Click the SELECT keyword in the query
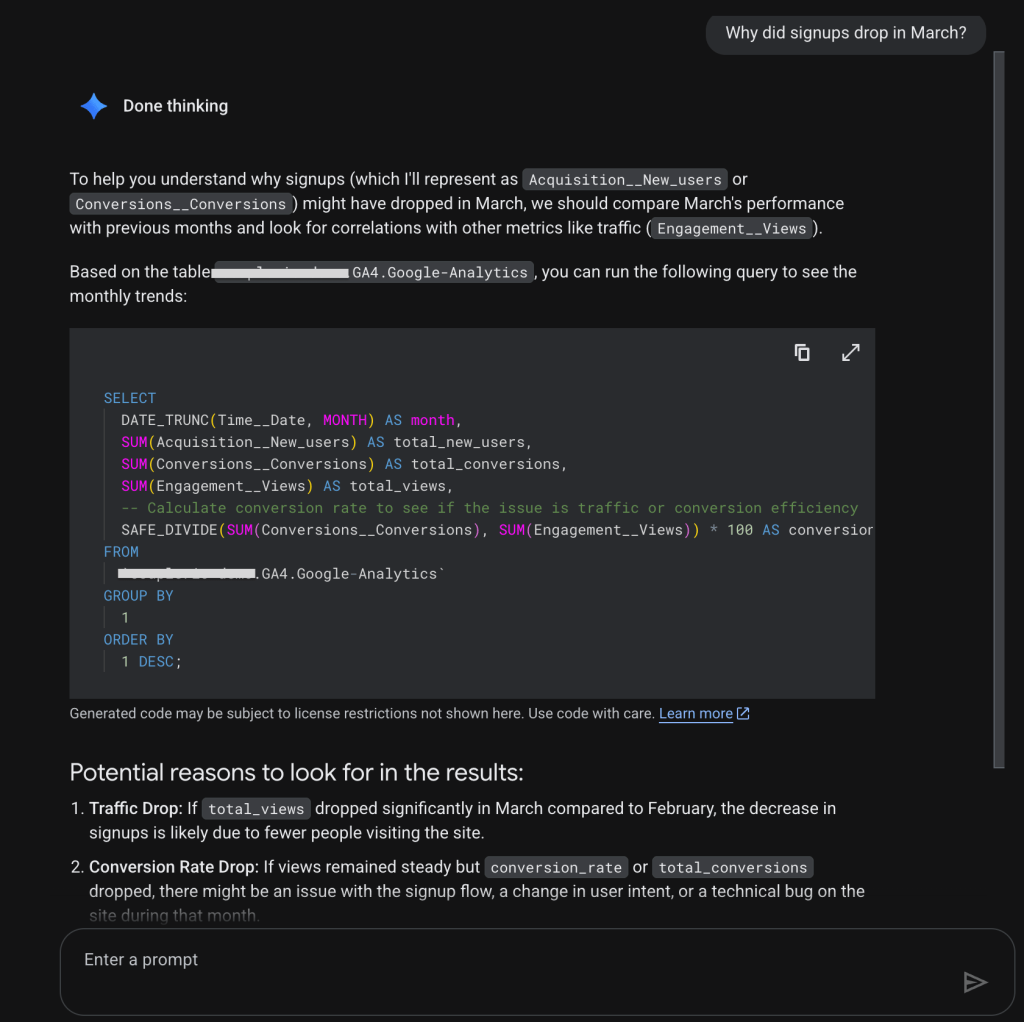This screenshot has width=1024, height=1022. click(x=129, y=398)
